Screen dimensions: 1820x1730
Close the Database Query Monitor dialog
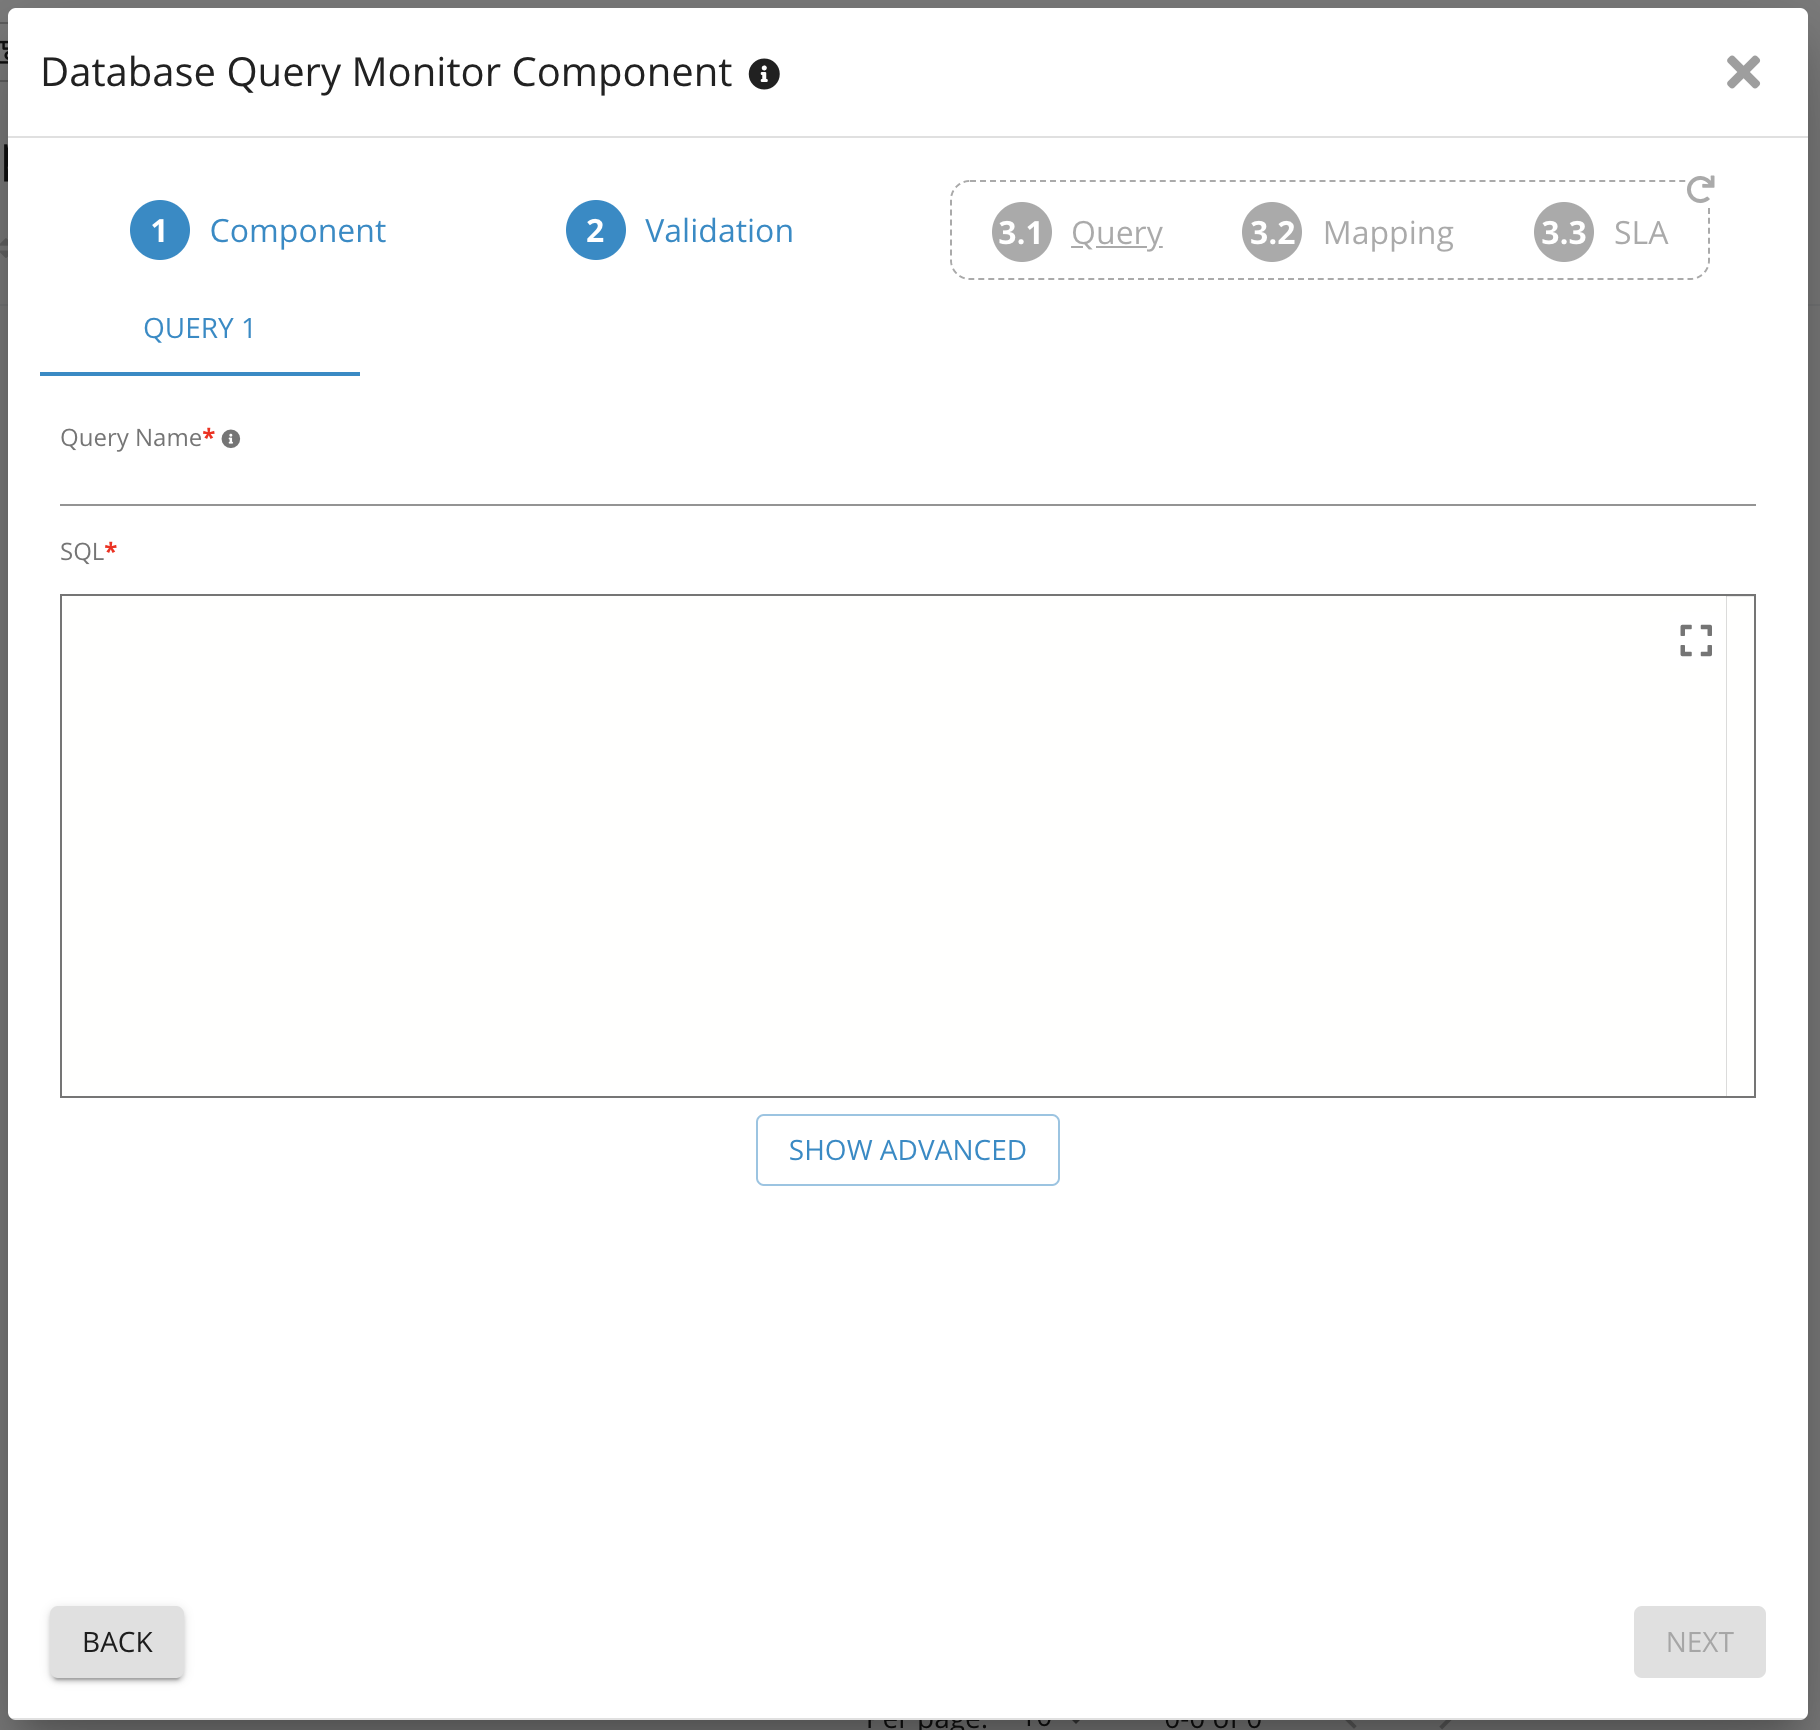coord(1743,72)
